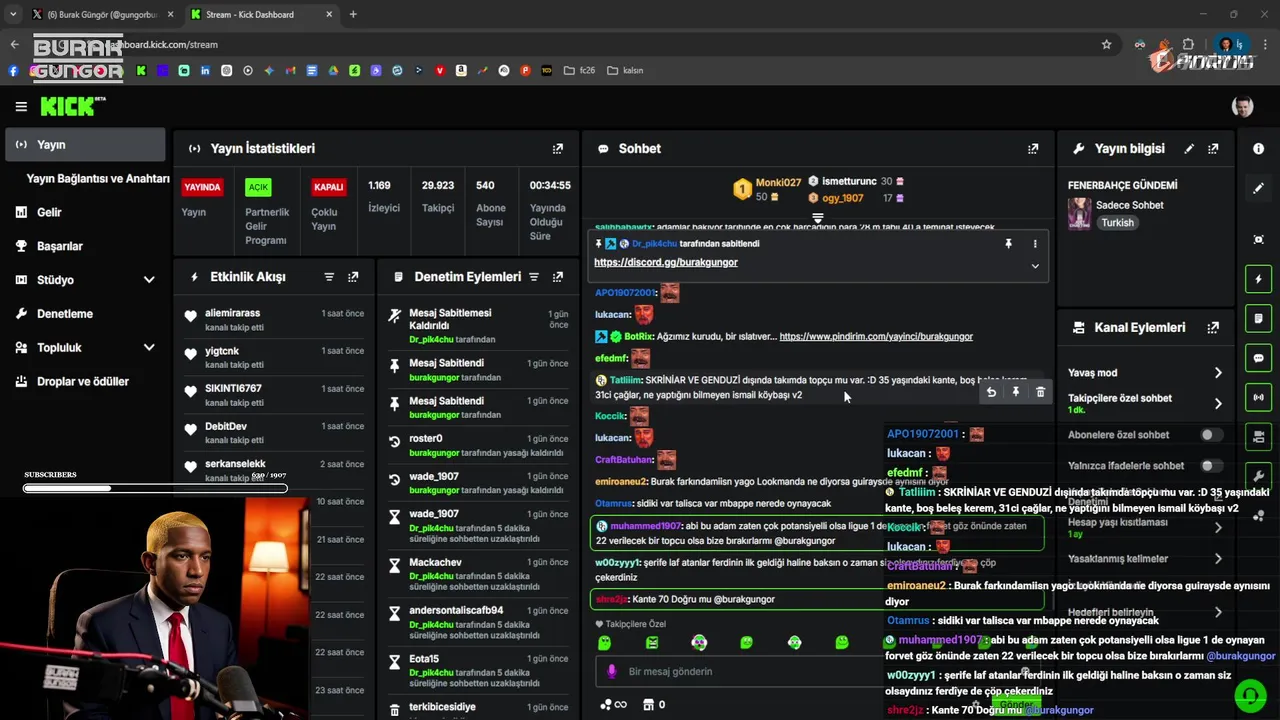Toggle Abonelere özel sohbet switch
The image size is (1280, 720).
(x=1211, y=435)
